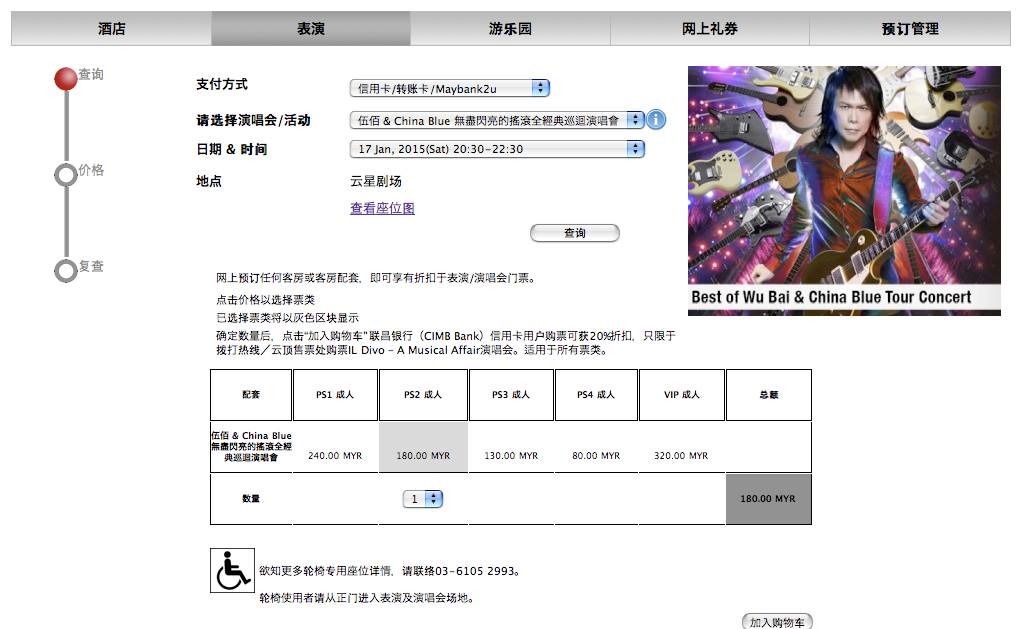Click the PS3 成人 column header
This screenshot has height=629, width=1026.
[511, 395]
